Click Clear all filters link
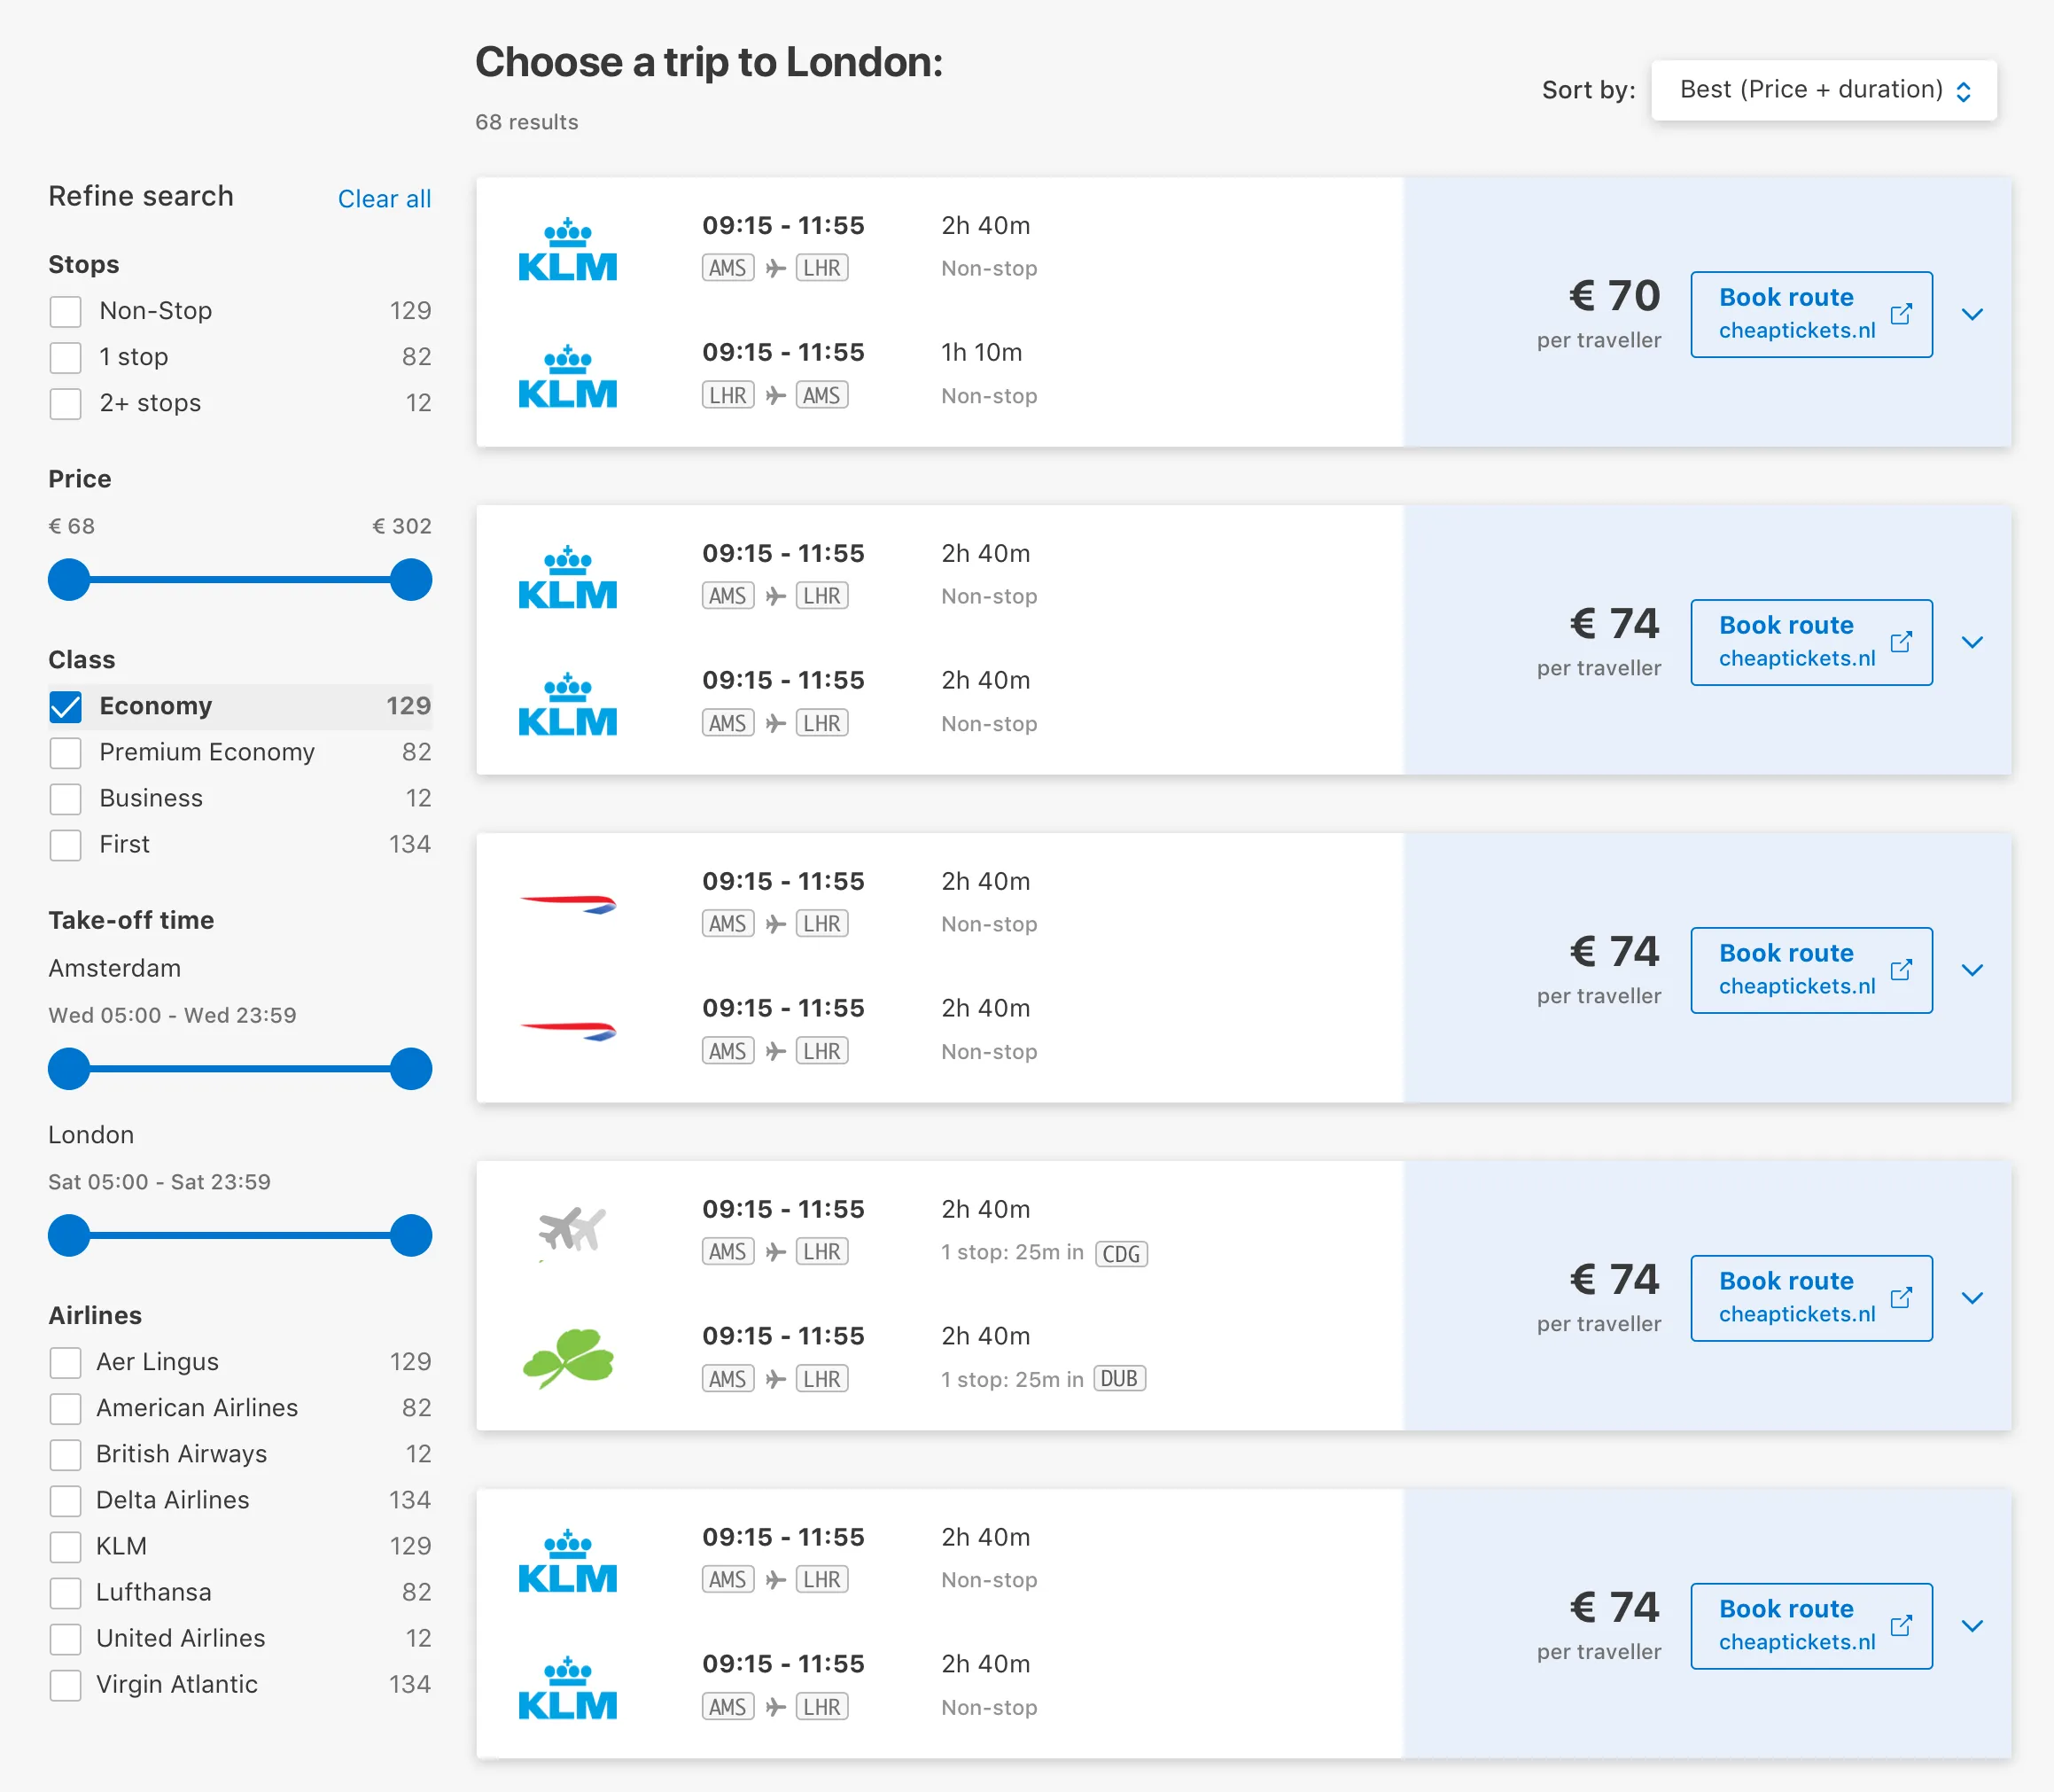This screenshot has height=1792, width=2054. point(384,199)
